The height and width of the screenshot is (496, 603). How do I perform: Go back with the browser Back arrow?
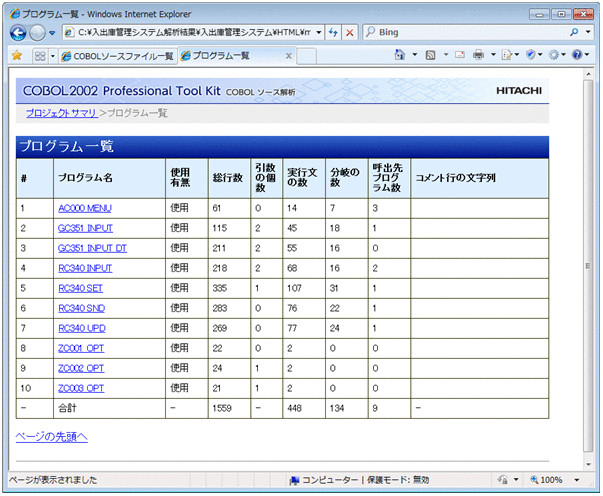coord(18,33)
